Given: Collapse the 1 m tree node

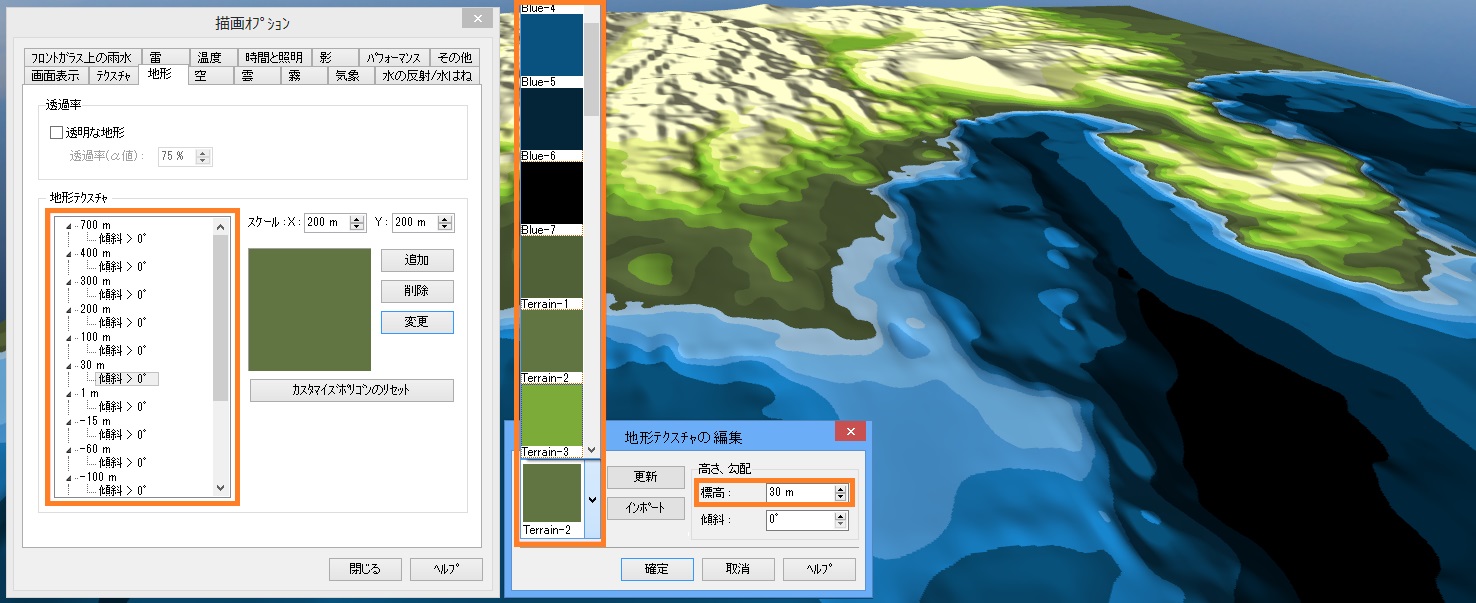Looking at the screenshot, I should [69, 394].
